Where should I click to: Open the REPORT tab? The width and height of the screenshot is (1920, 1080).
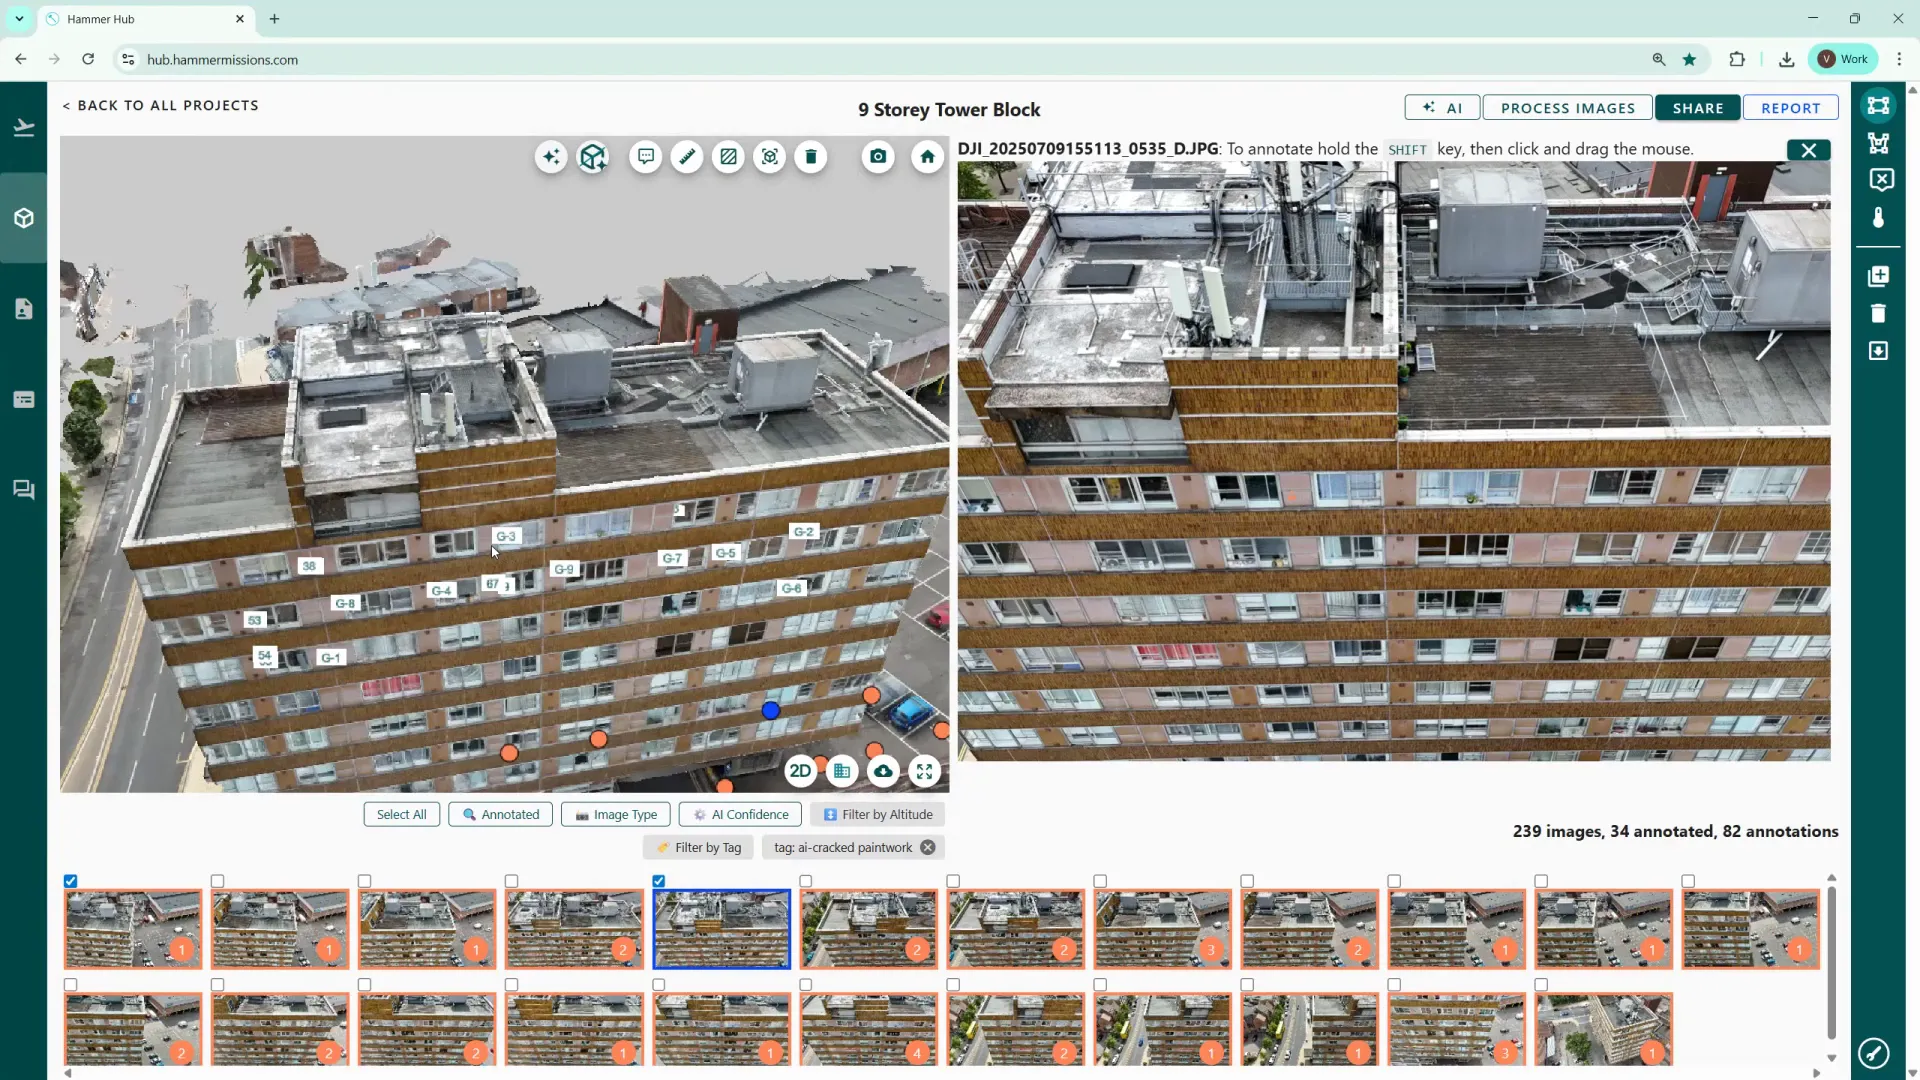pyautogui.click(x=1790, y=108)
